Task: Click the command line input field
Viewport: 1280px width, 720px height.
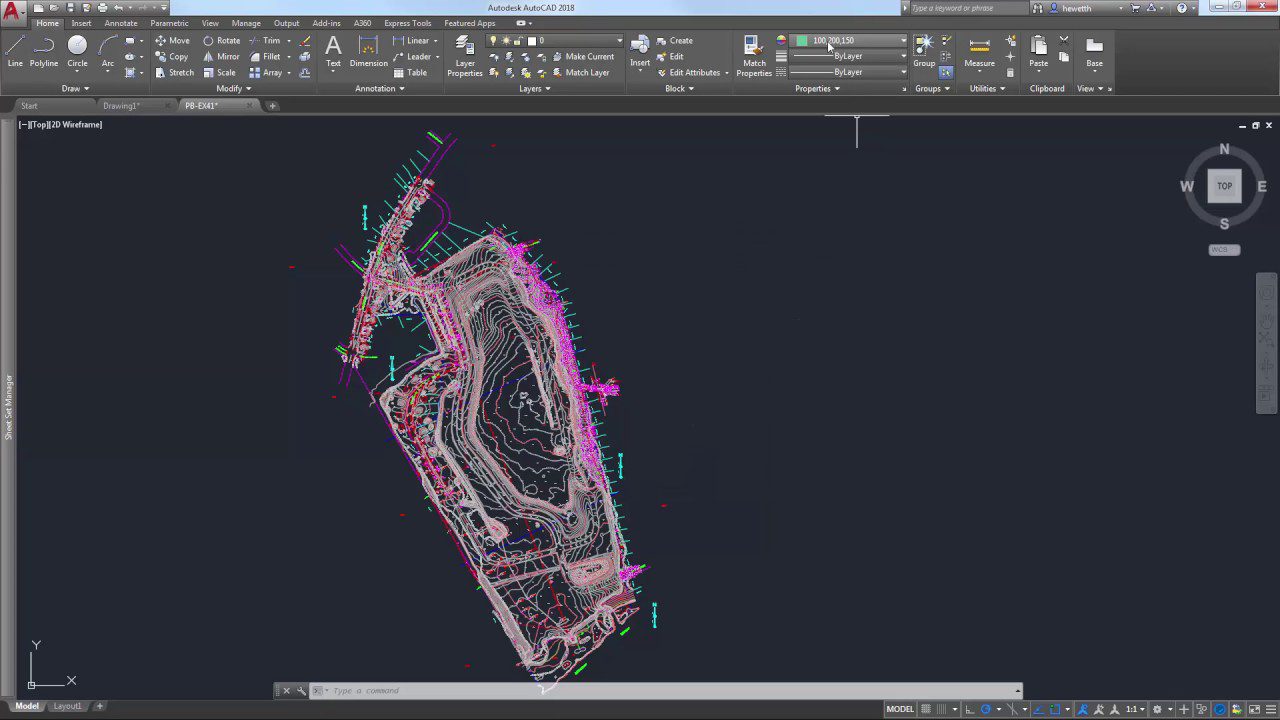Action: click(670, 690)
